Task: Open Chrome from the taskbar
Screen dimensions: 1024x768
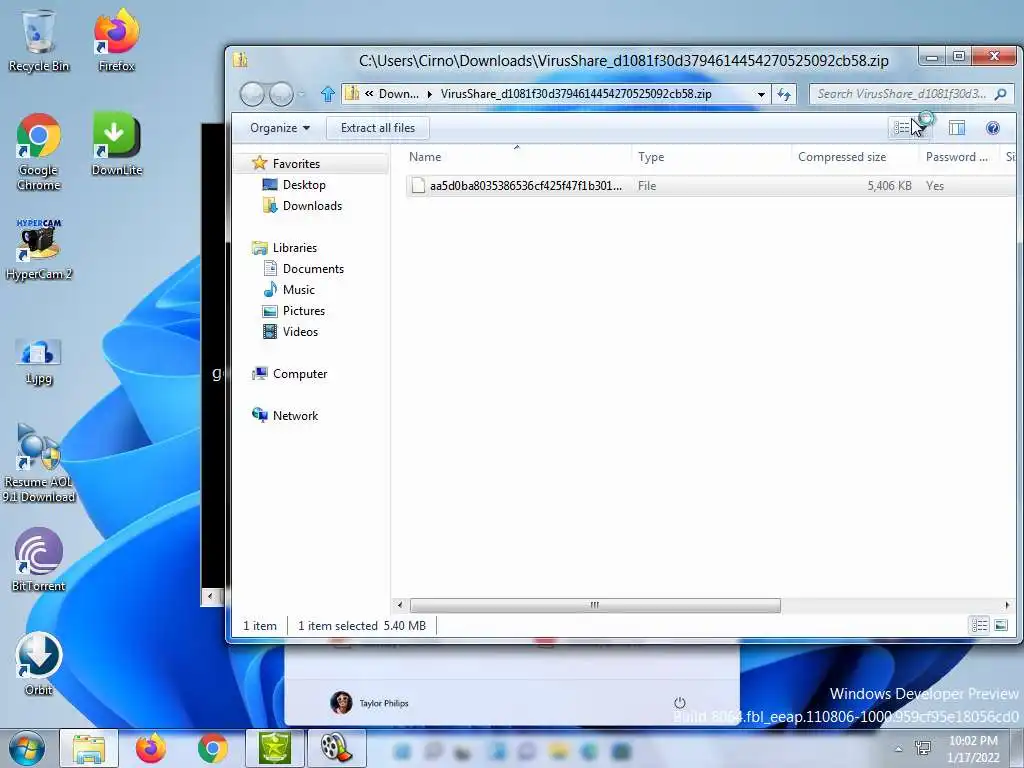Action: pyautogui.click(x=212, y=748)
